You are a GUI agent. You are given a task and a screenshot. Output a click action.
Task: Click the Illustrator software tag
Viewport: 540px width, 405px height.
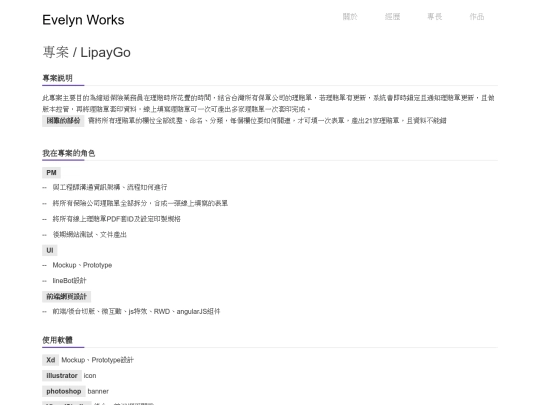(x=62, y=376)
